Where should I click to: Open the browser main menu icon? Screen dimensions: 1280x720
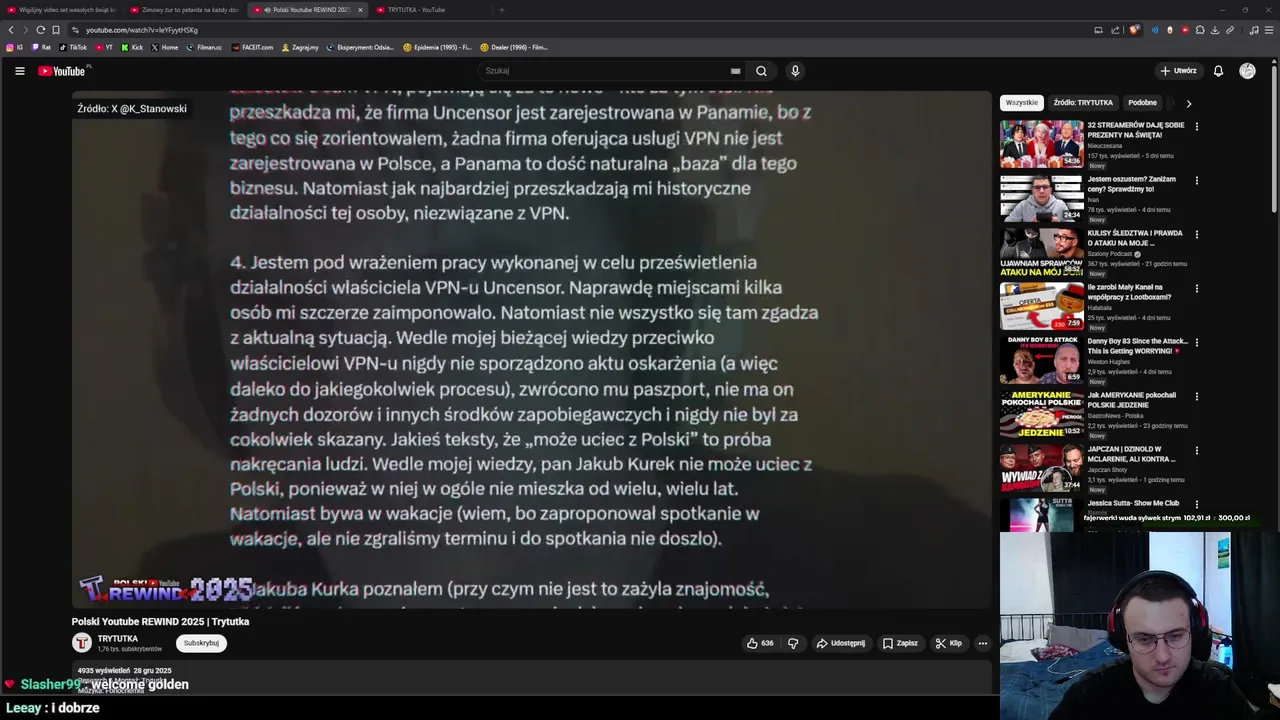(x=1270, y=30)
